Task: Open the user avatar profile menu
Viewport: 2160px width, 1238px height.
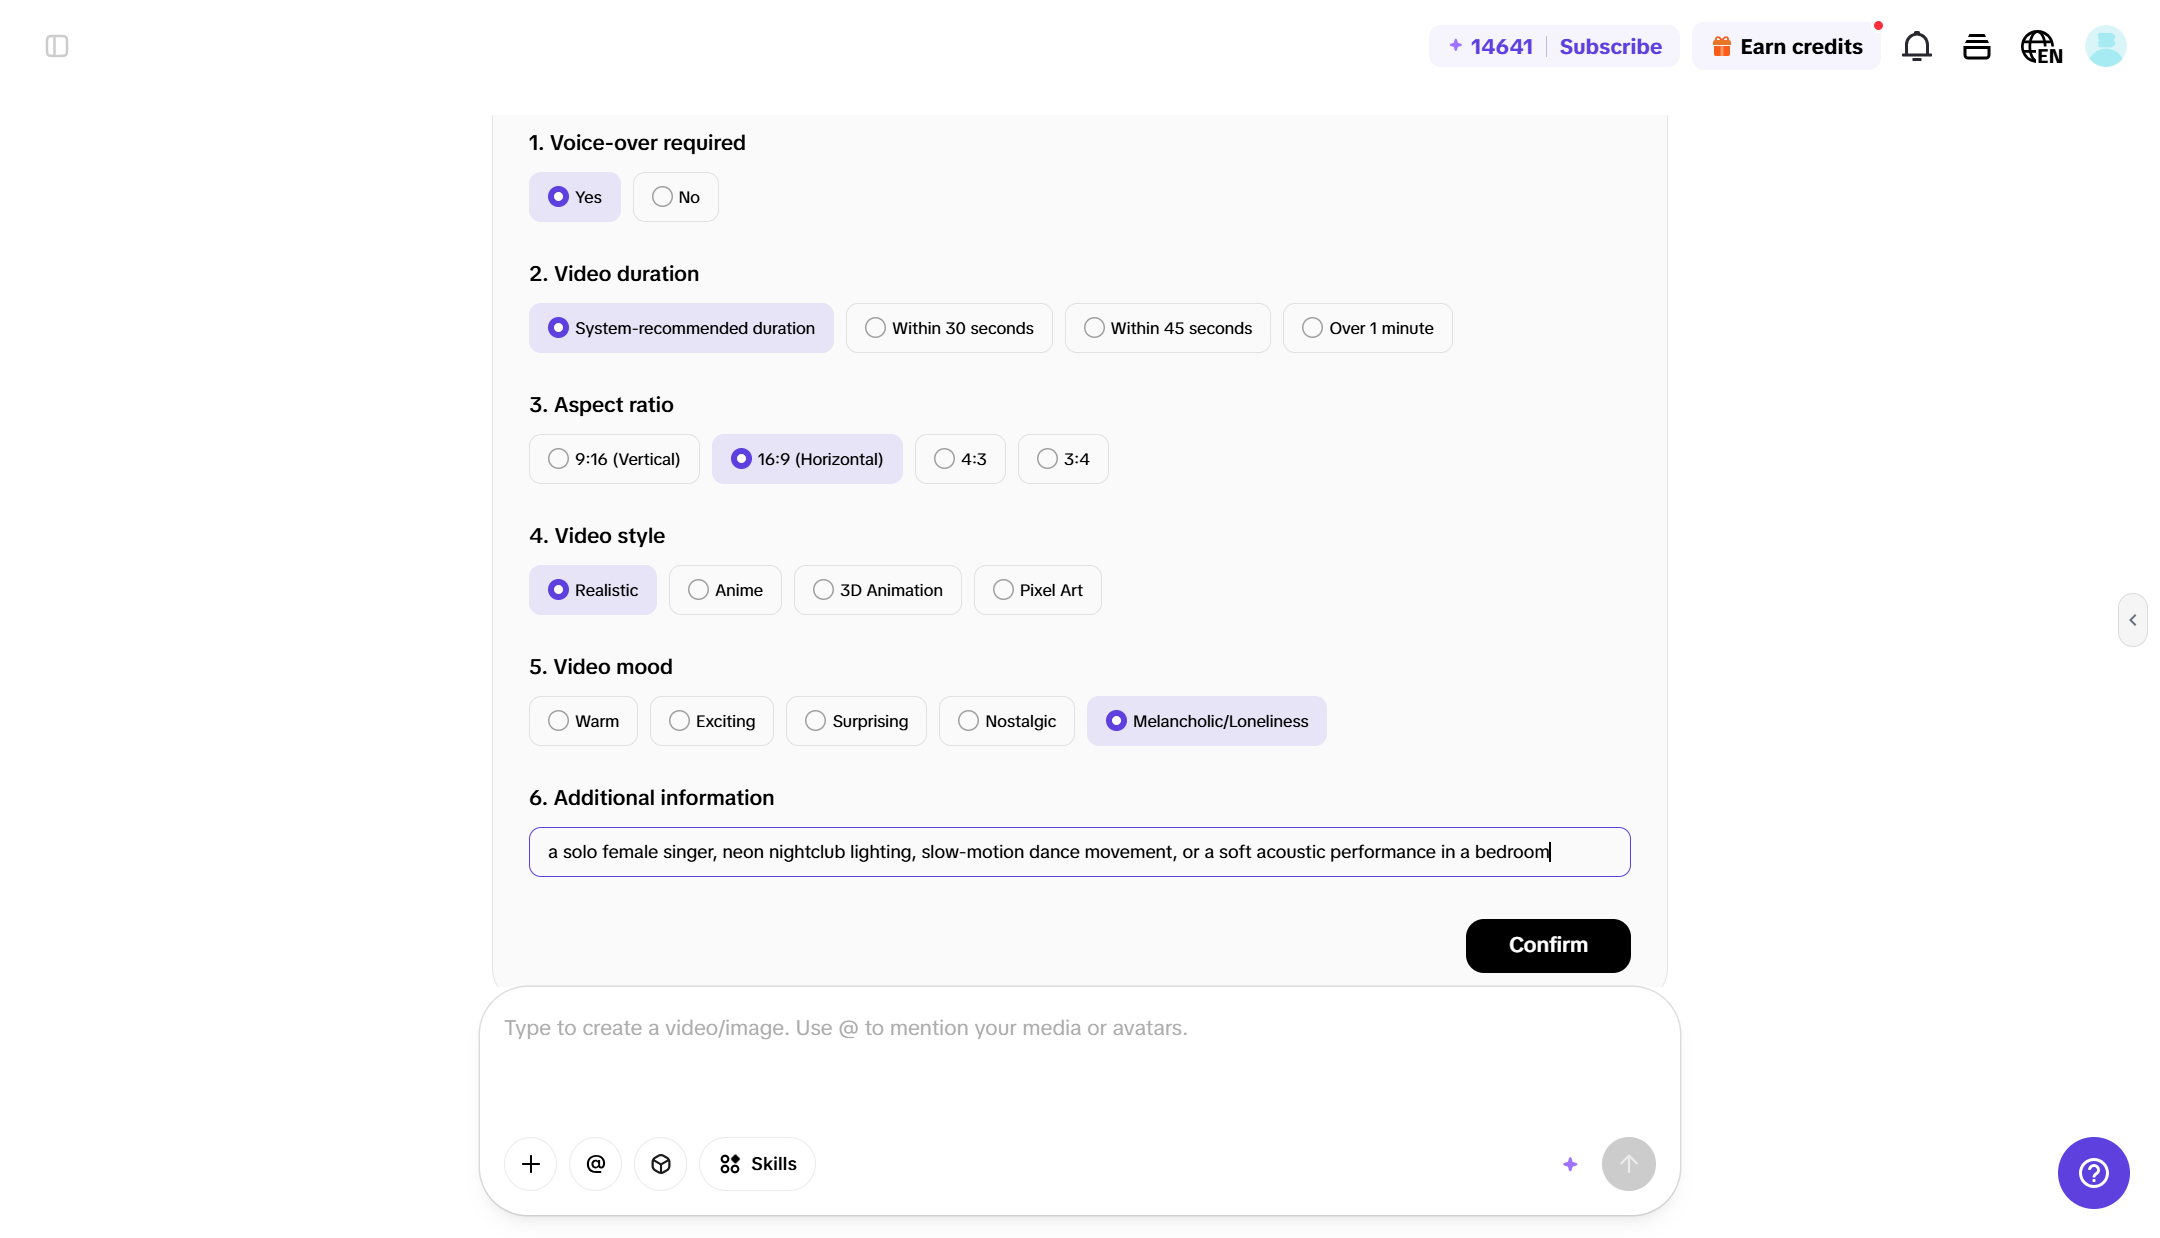Action: pyautogui.click(x=2106, y=47)
